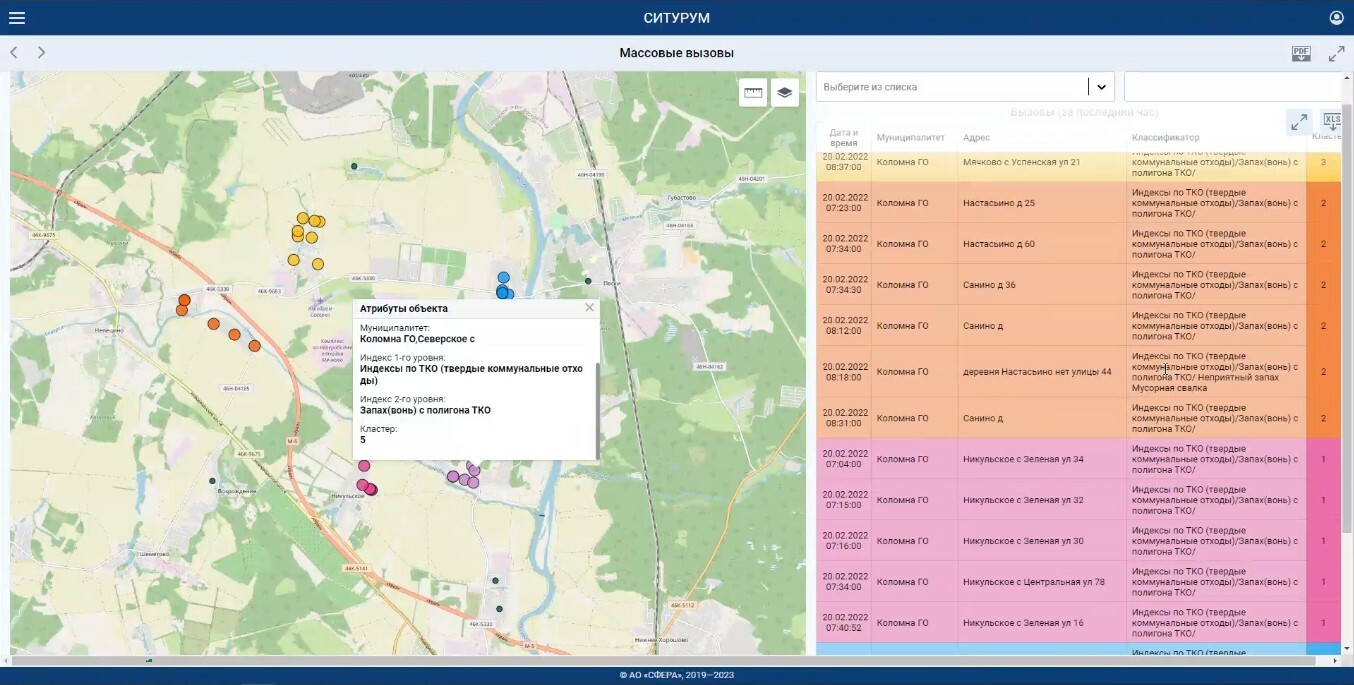
Task: Sort by Адрес column header
Action: pyautogui.click(x=976, y=138)
